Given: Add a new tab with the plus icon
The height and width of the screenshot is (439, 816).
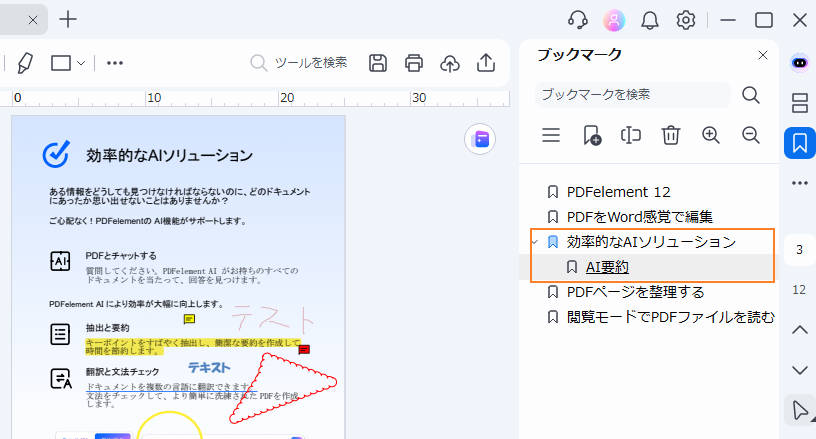Looking at the screenshot, I should point(68,20).
